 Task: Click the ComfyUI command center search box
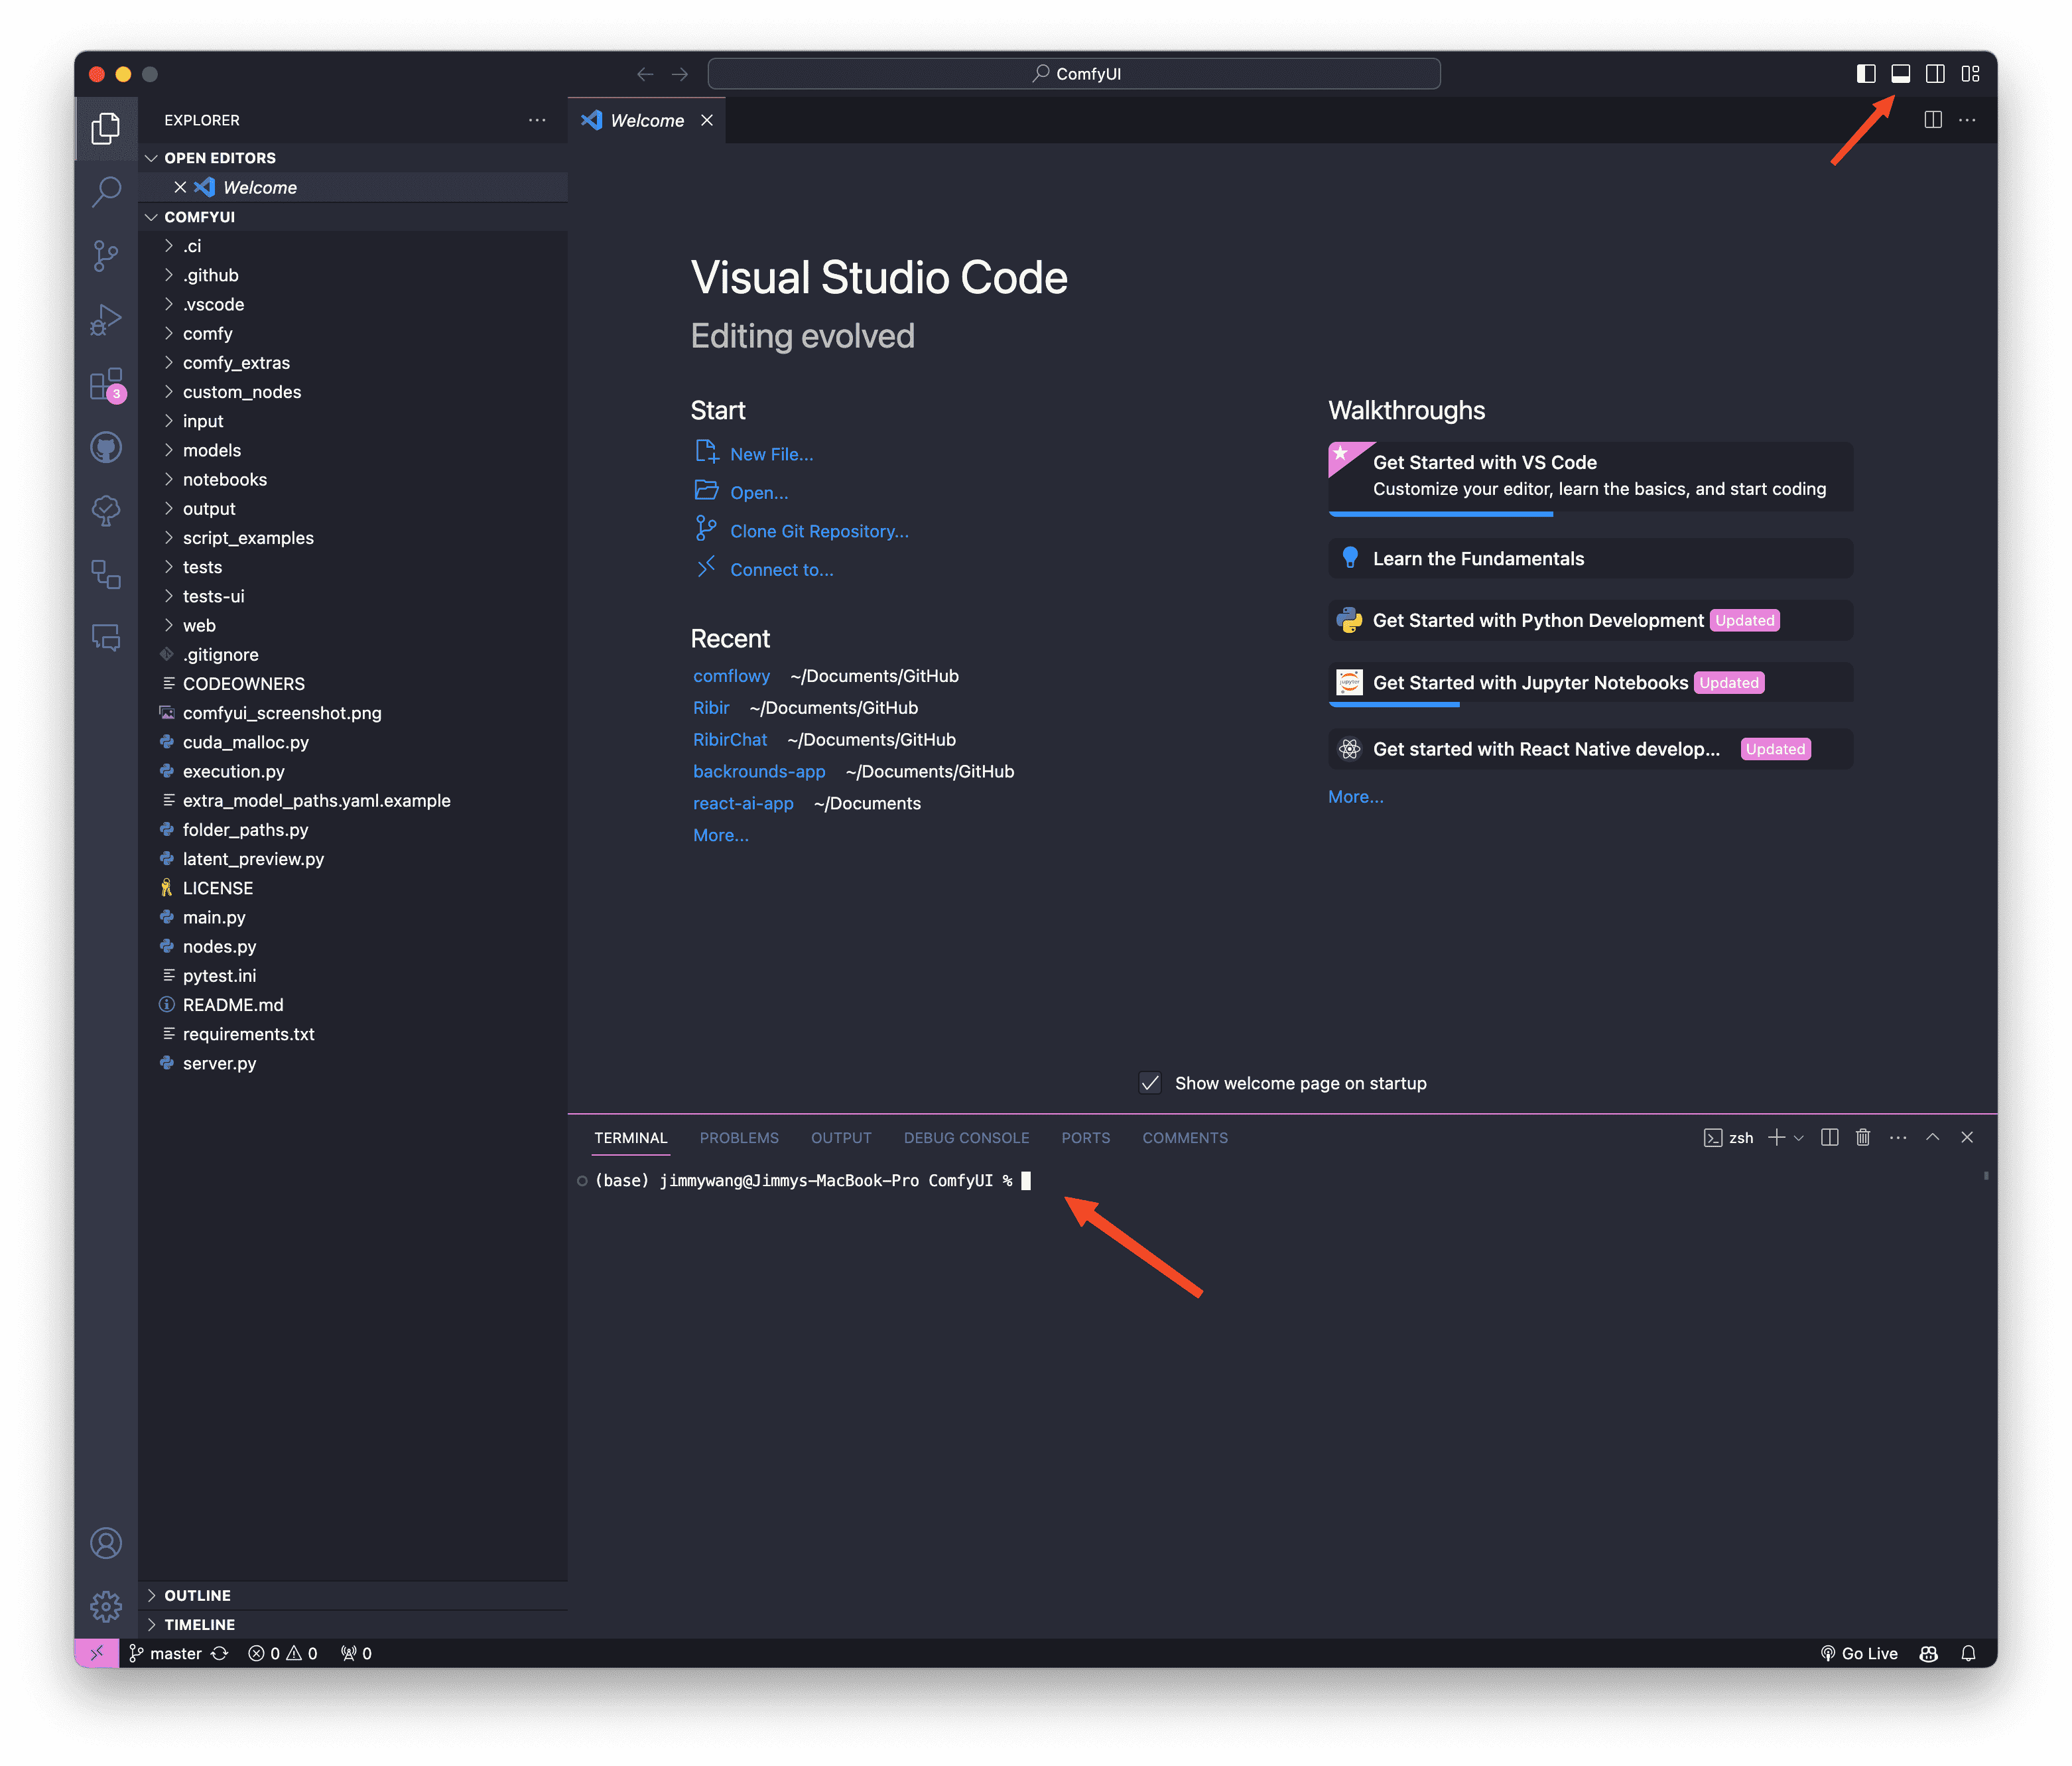1074,74
